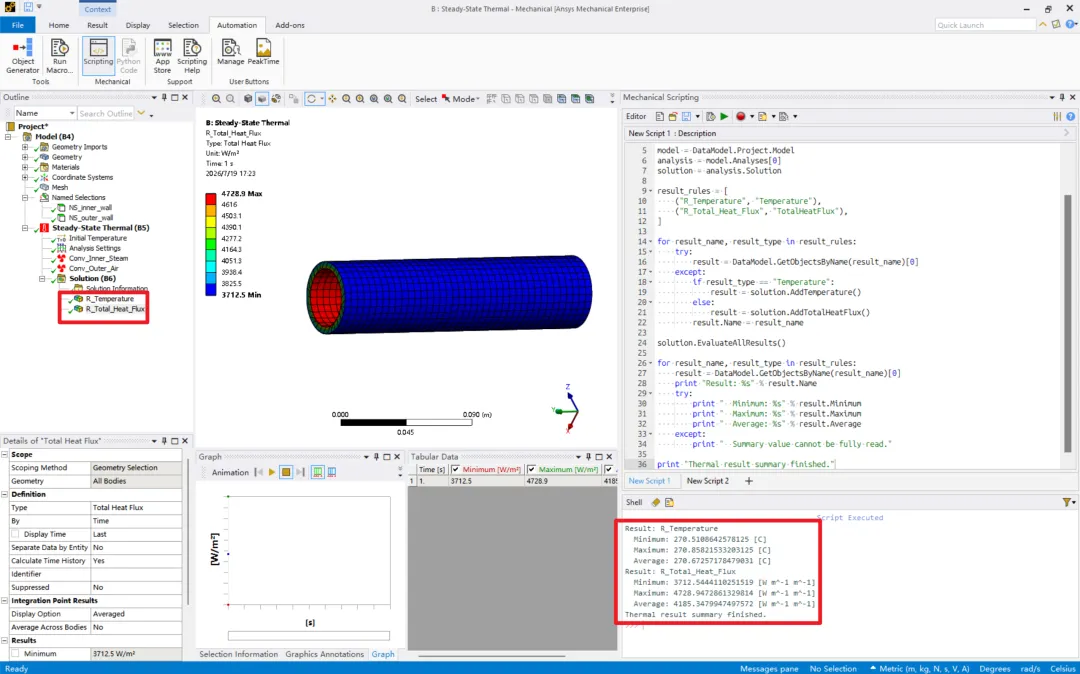
Task: Click the Shell filter funnel icon
Action: [1066, 503]
